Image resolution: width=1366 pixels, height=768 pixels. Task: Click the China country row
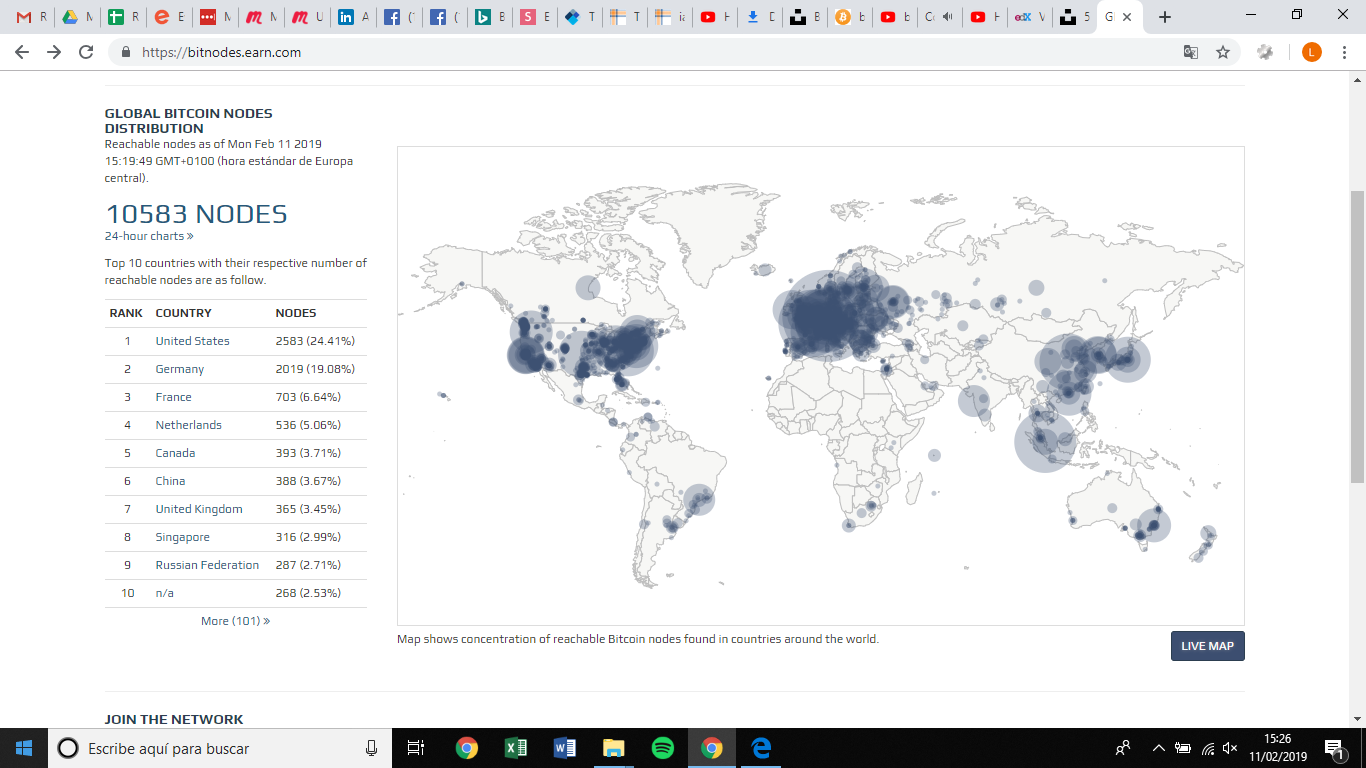point(236,481)
